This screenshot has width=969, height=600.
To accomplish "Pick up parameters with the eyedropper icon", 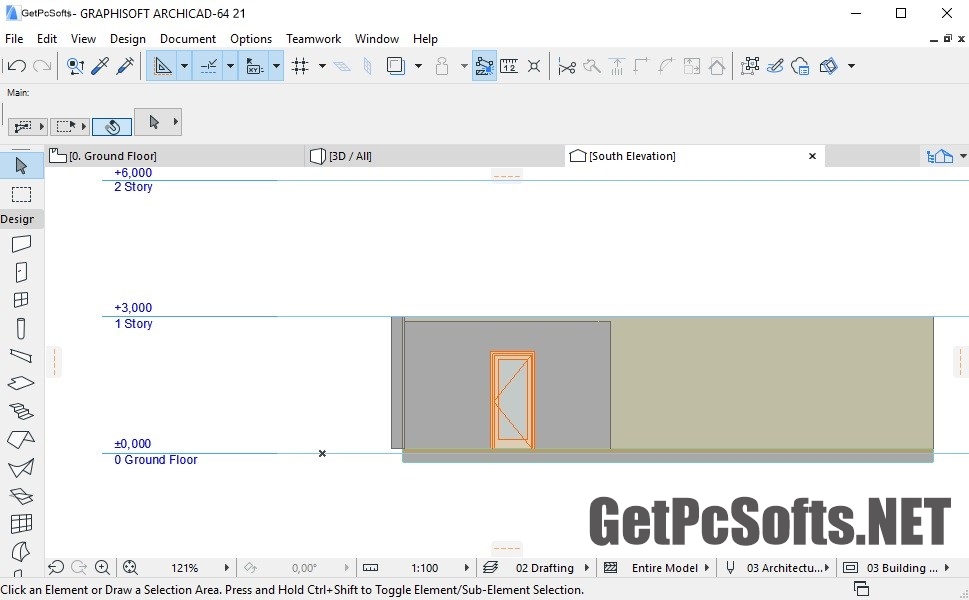I will [x=100, y=65].
